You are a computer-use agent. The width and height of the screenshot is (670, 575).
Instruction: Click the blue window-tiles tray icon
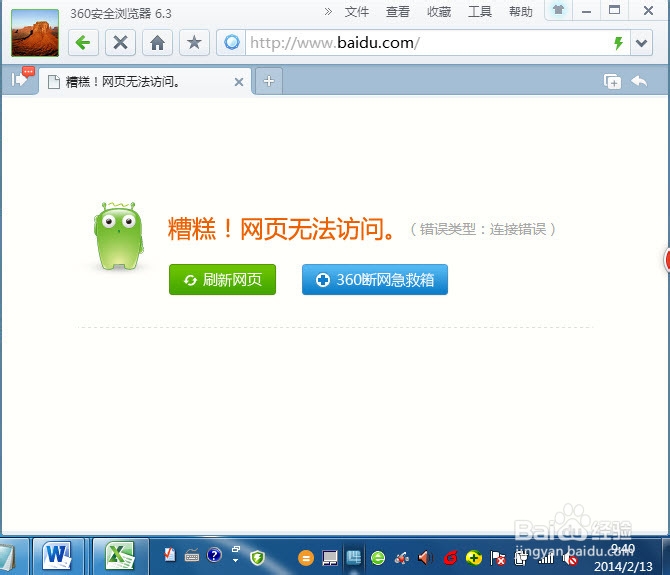(x=354, y=557)
